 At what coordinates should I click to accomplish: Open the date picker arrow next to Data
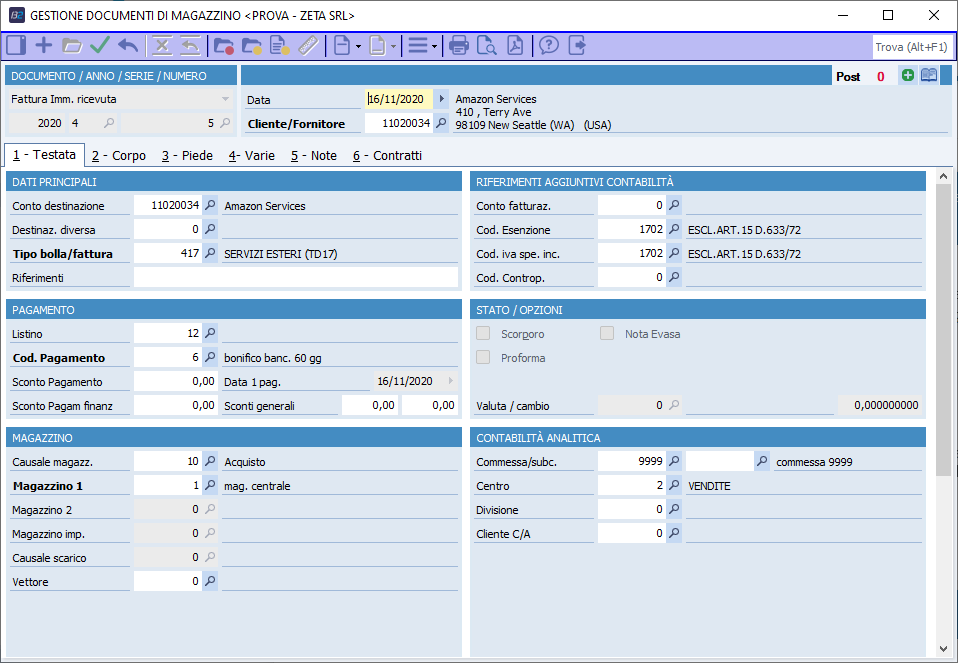pyautogui.click(x=442, y=100)
